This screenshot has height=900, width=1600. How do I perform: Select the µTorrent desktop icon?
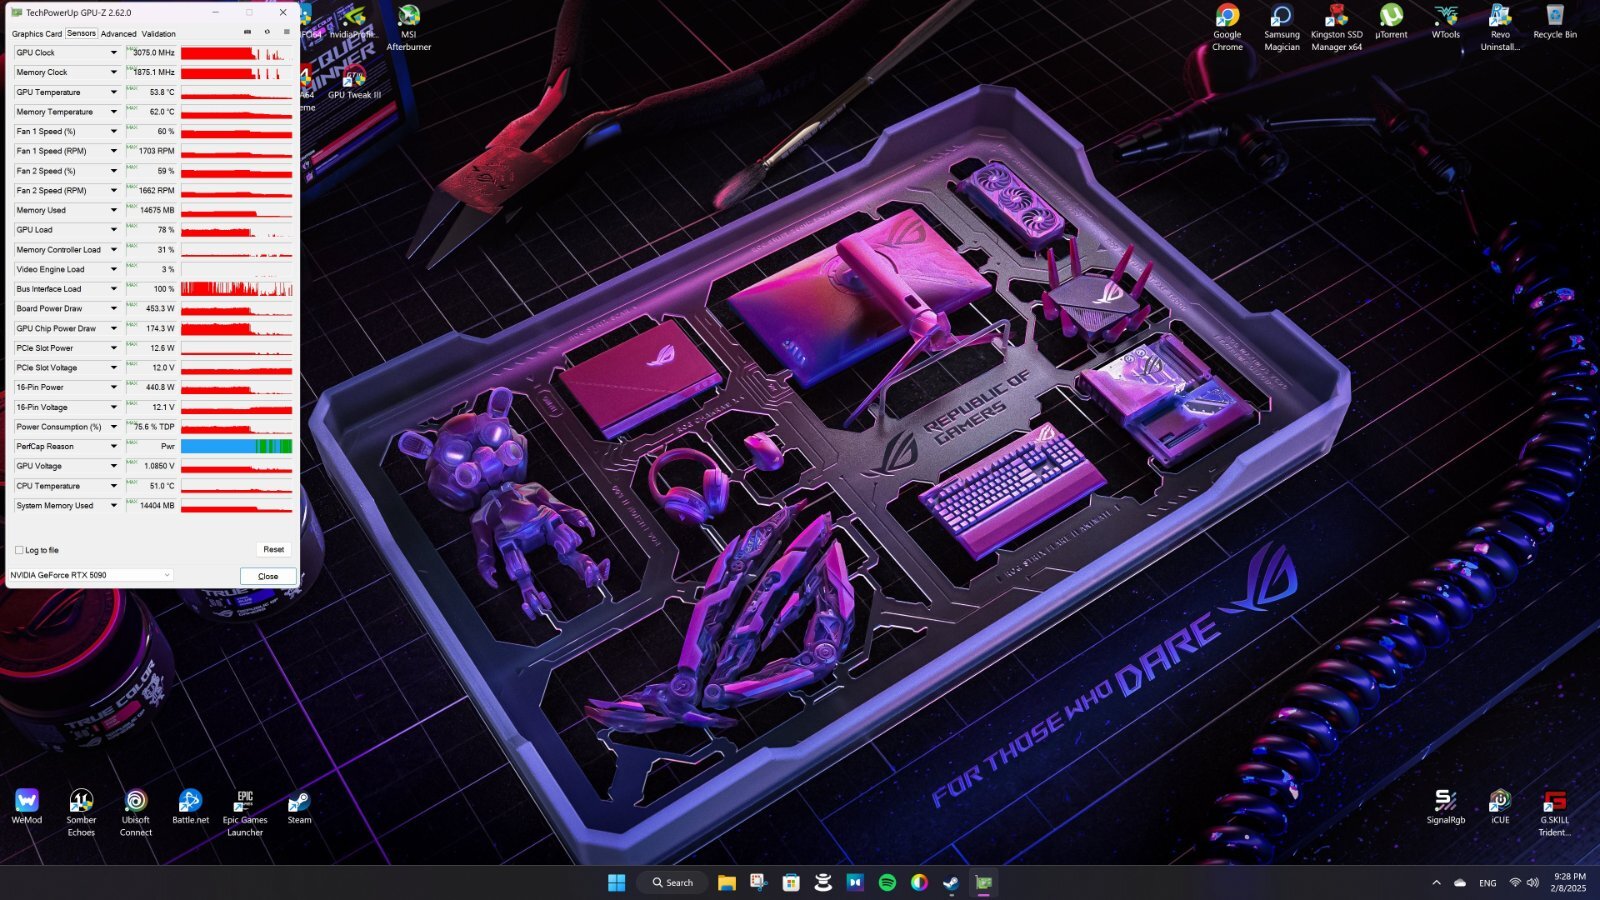click(1391, 22)
